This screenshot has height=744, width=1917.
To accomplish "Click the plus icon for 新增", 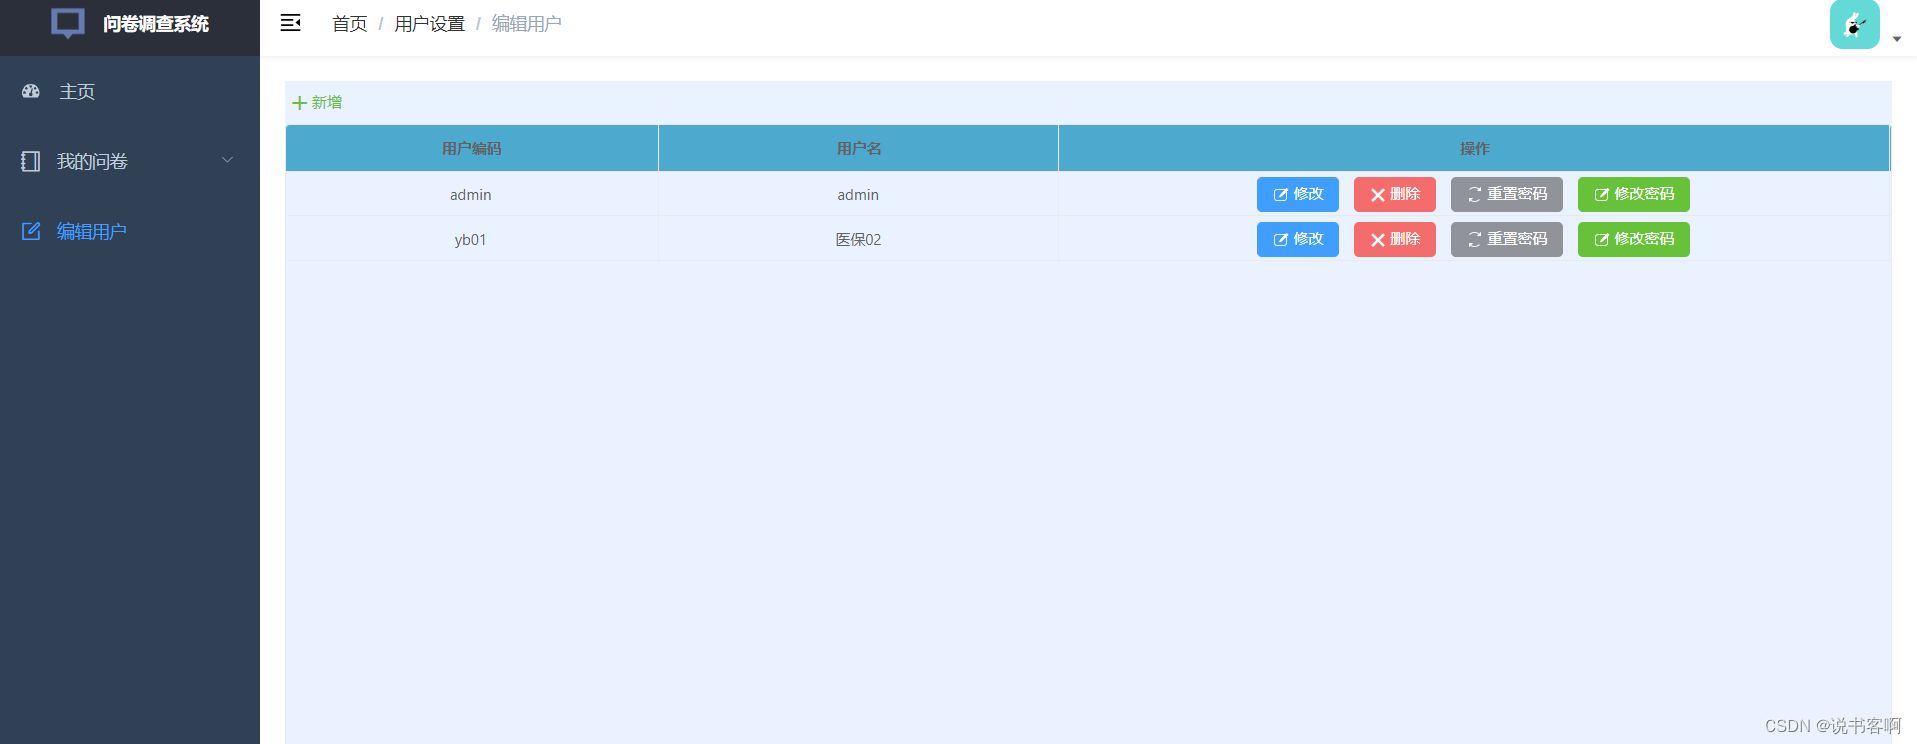I will (x=299, y=103).
